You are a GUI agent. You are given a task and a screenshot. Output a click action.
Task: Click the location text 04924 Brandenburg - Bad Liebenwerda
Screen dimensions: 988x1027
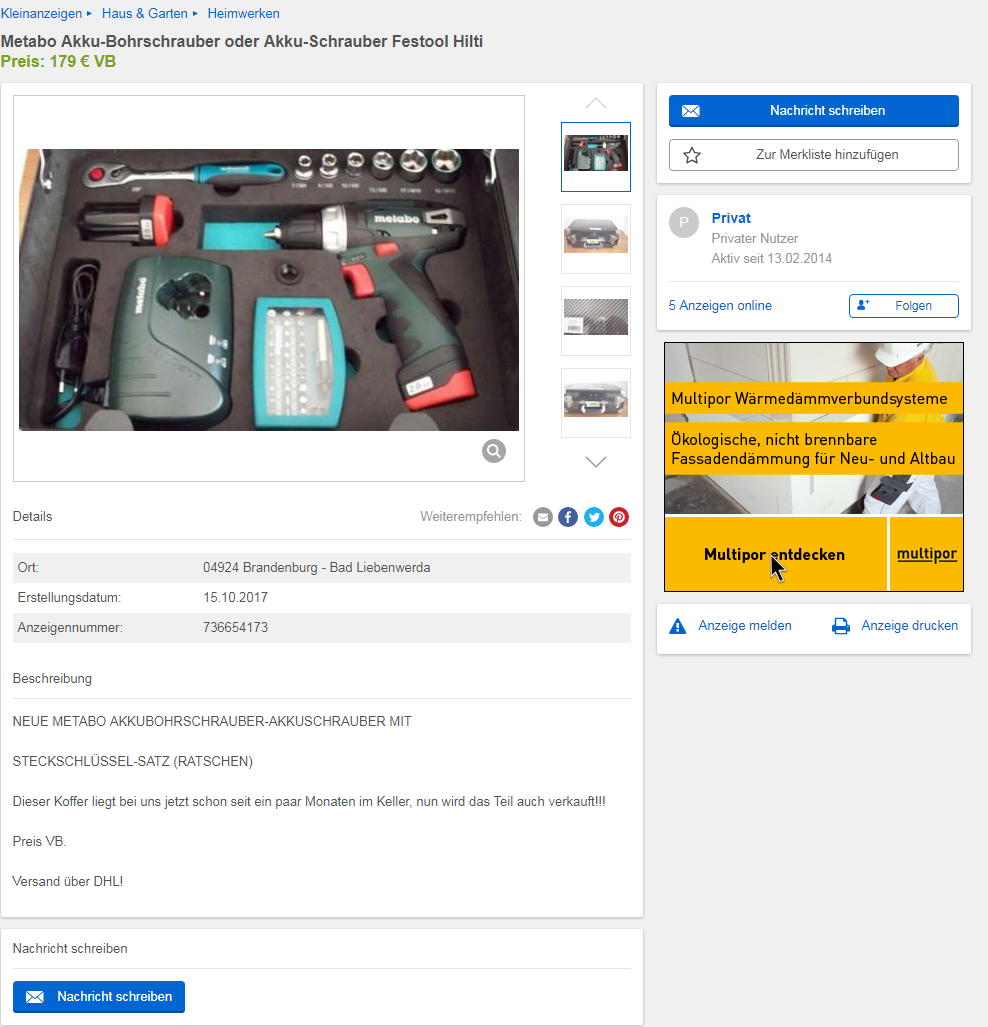pos(316,567)
